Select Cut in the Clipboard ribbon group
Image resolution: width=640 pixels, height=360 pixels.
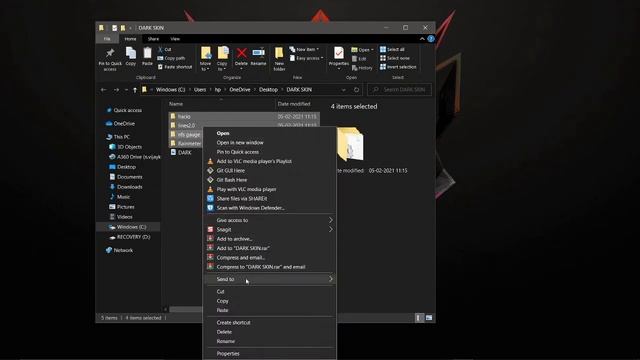coord(164,49)
